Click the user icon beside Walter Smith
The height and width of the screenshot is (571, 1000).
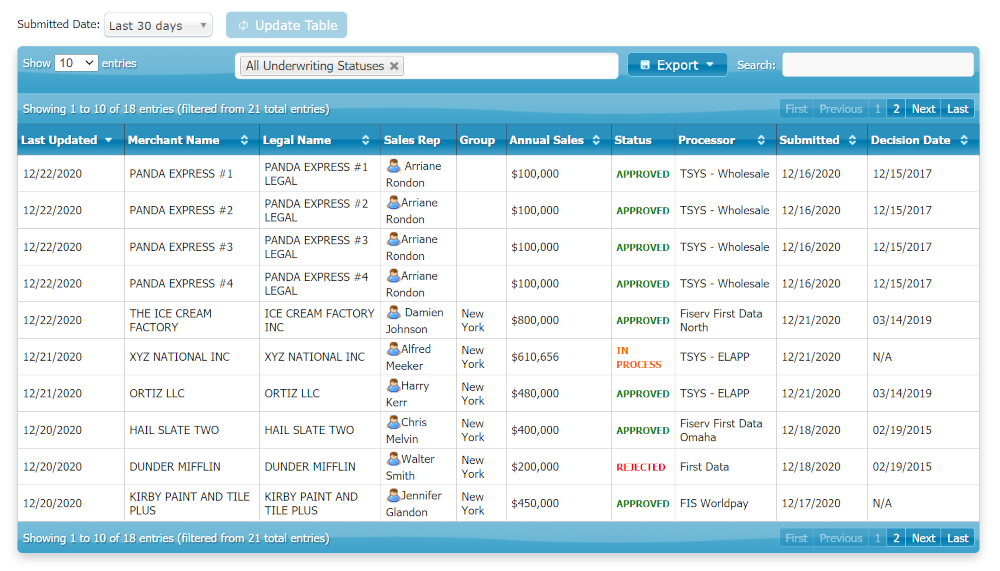pos(394,459)
